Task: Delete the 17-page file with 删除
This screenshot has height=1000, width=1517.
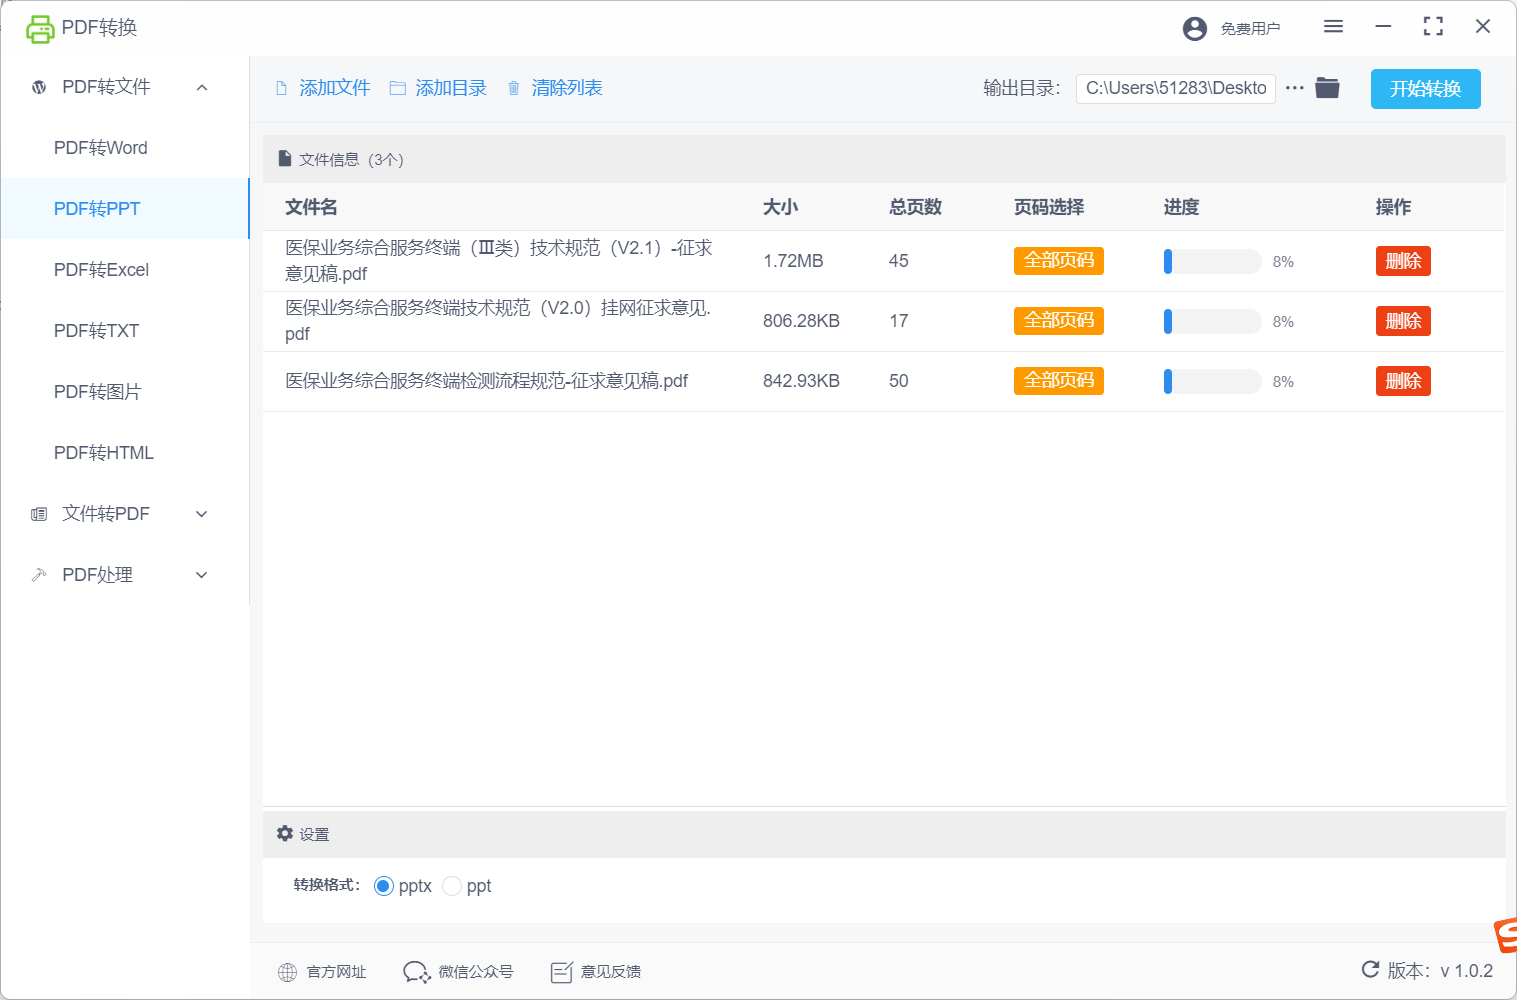Action: pos(1403,321)
